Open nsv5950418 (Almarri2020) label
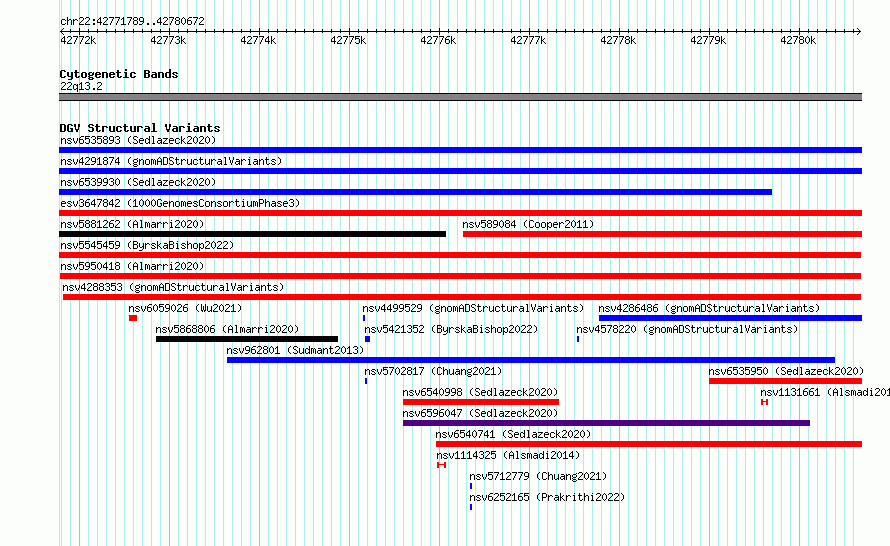Viewport: 890px width, 546px height. tap(132, 266)
